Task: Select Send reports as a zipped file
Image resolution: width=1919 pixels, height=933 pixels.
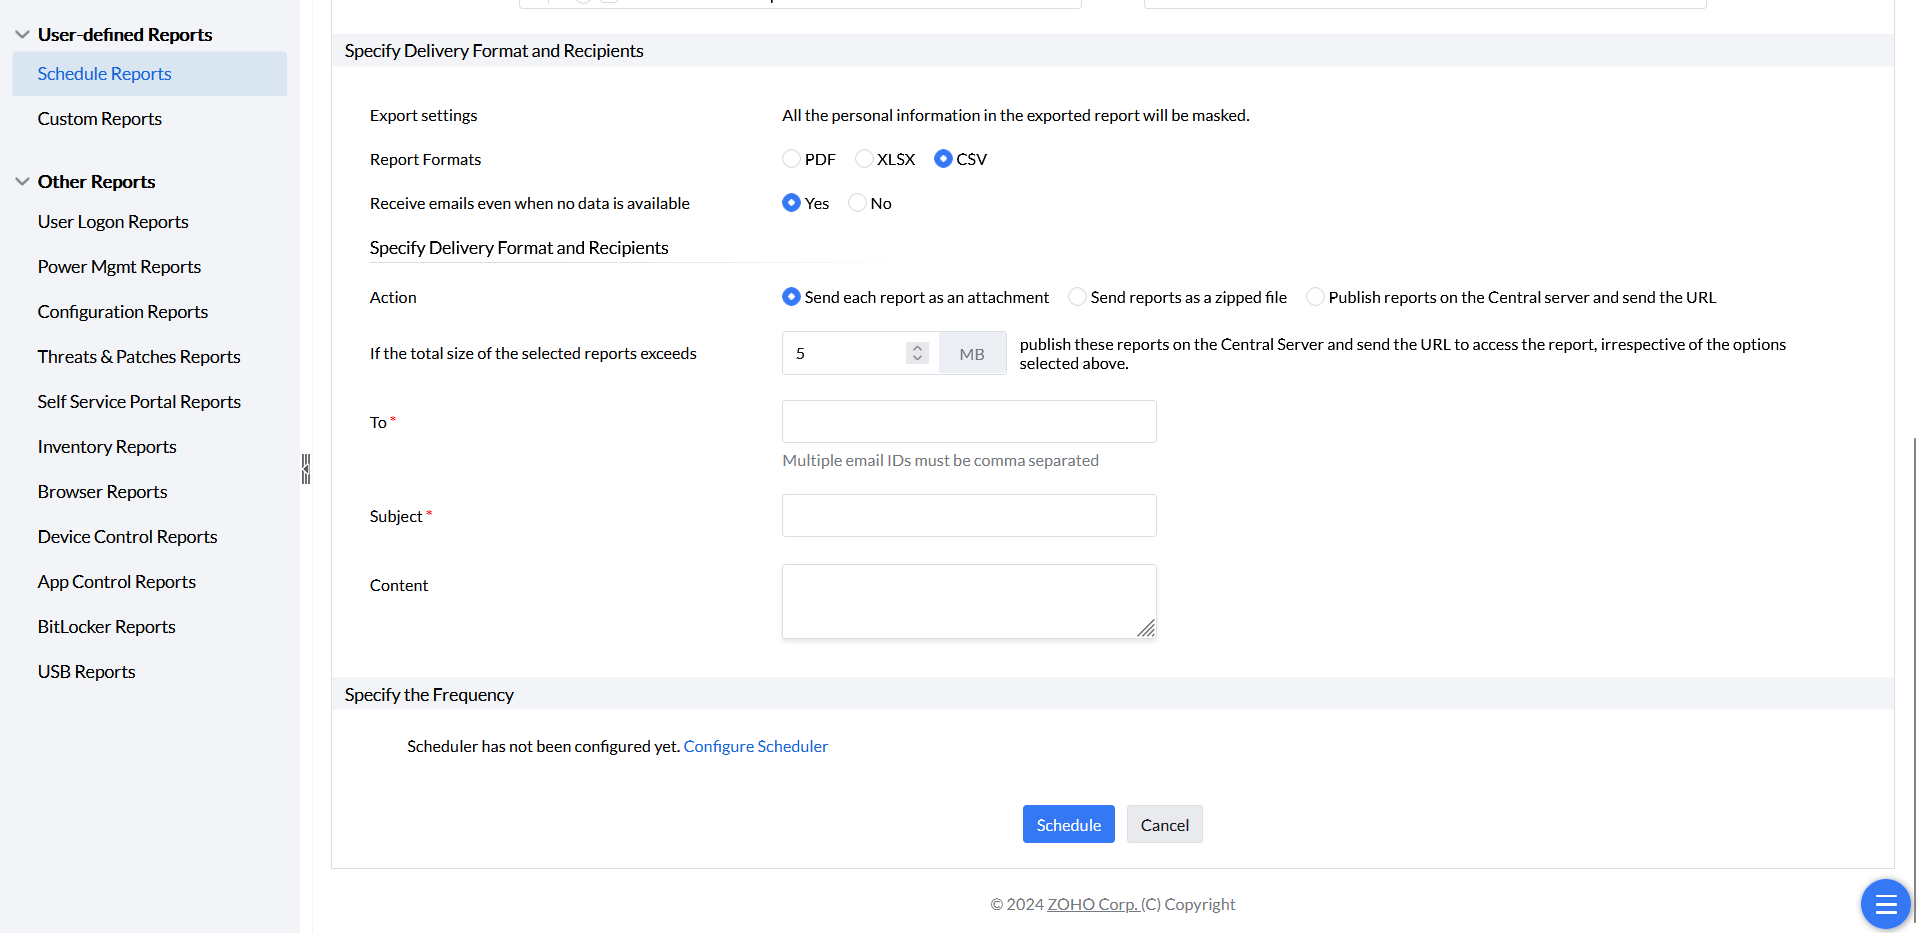Action: [x=1077, y=297]
